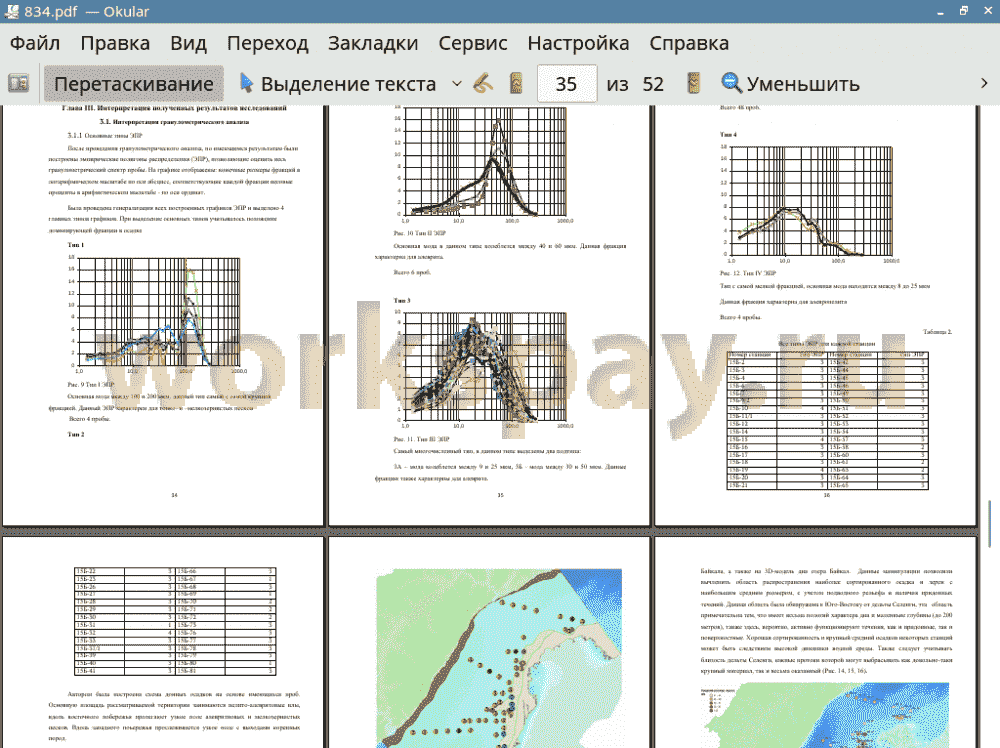
Task: Click the page containing the Baikal sampling map
Action: click(x=489, y=642)
